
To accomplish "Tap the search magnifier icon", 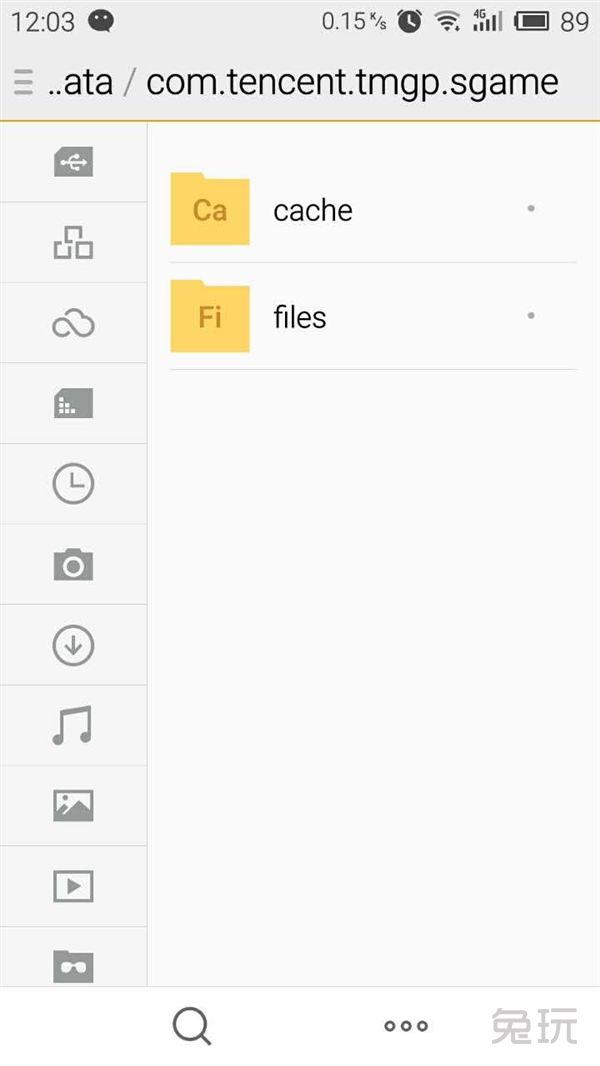I will pyautogui.click(x=192, y=1026).
